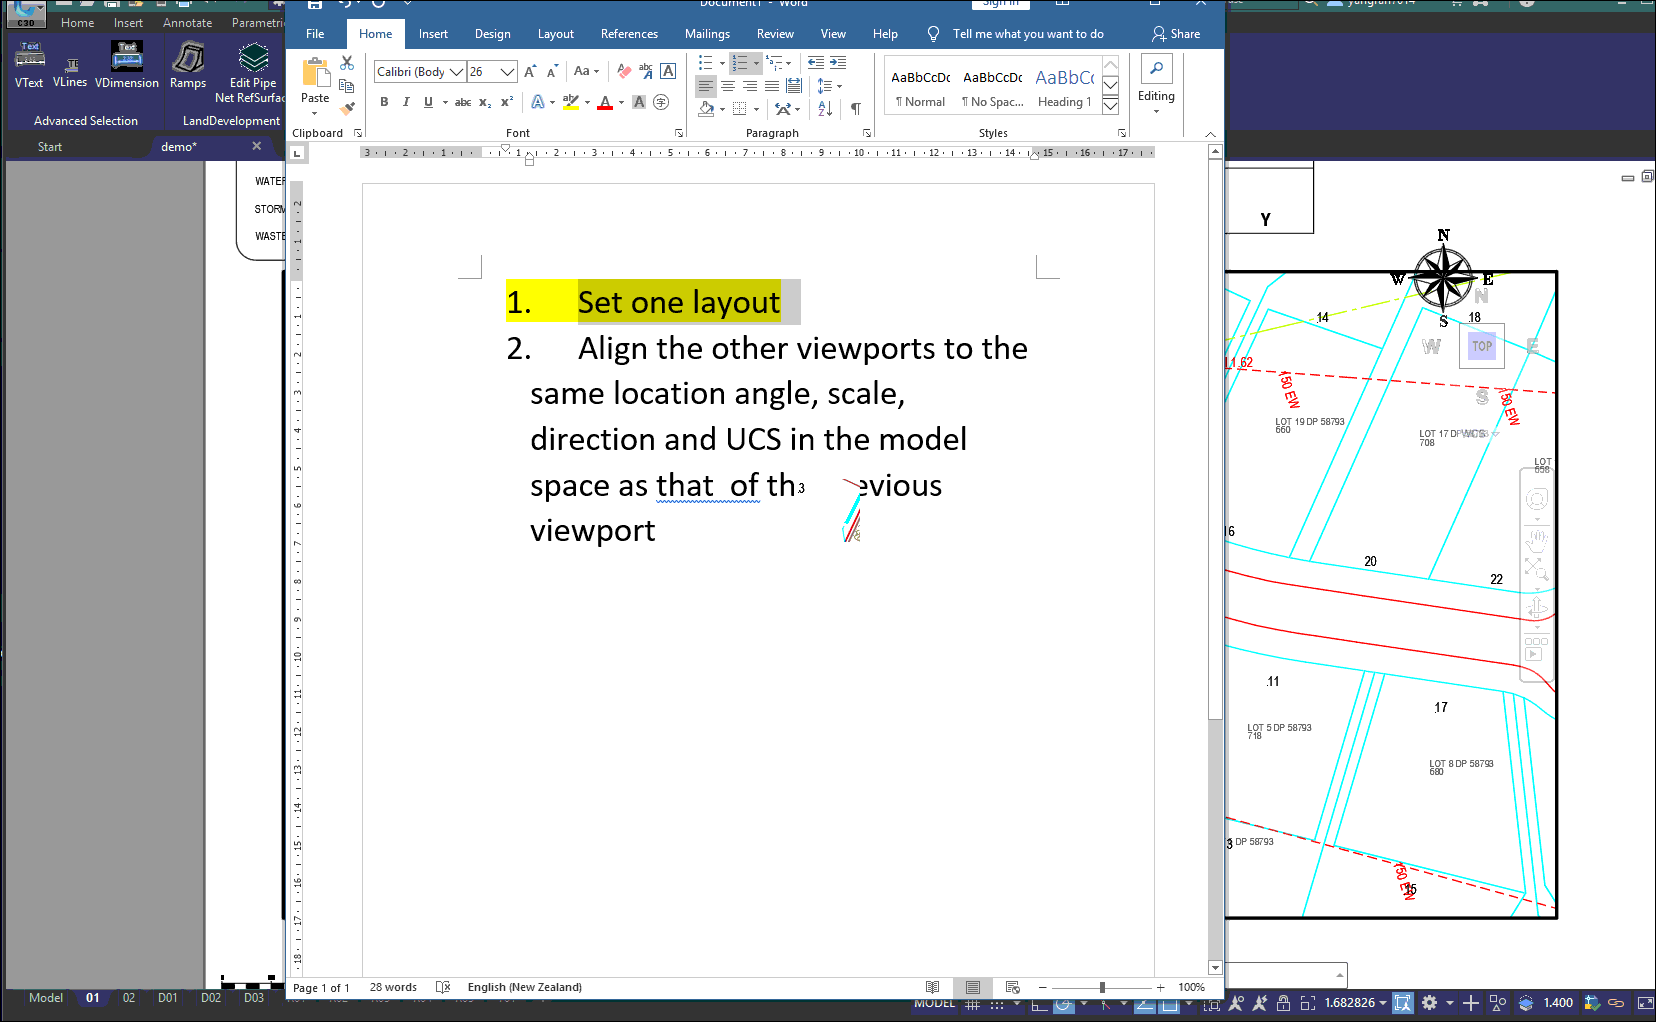Adjust the Word zoom slider handle
This screenshot has height=1022, width=1656.
point(1102,987)
